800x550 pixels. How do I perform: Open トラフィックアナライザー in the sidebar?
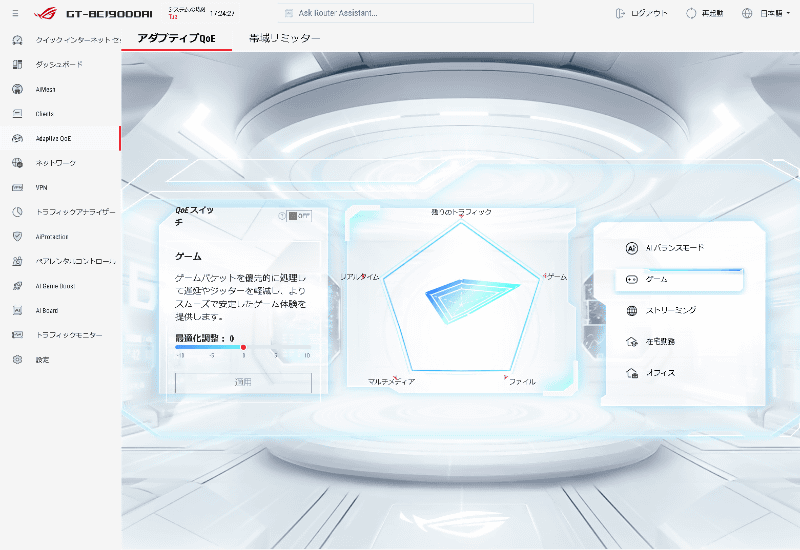pyautogui.click(x=61, y=212)
